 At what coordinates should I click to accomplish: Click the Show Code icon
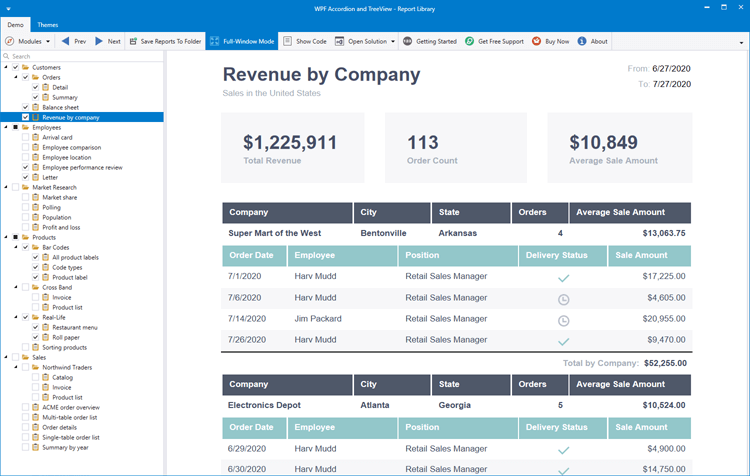pos(288,42)
